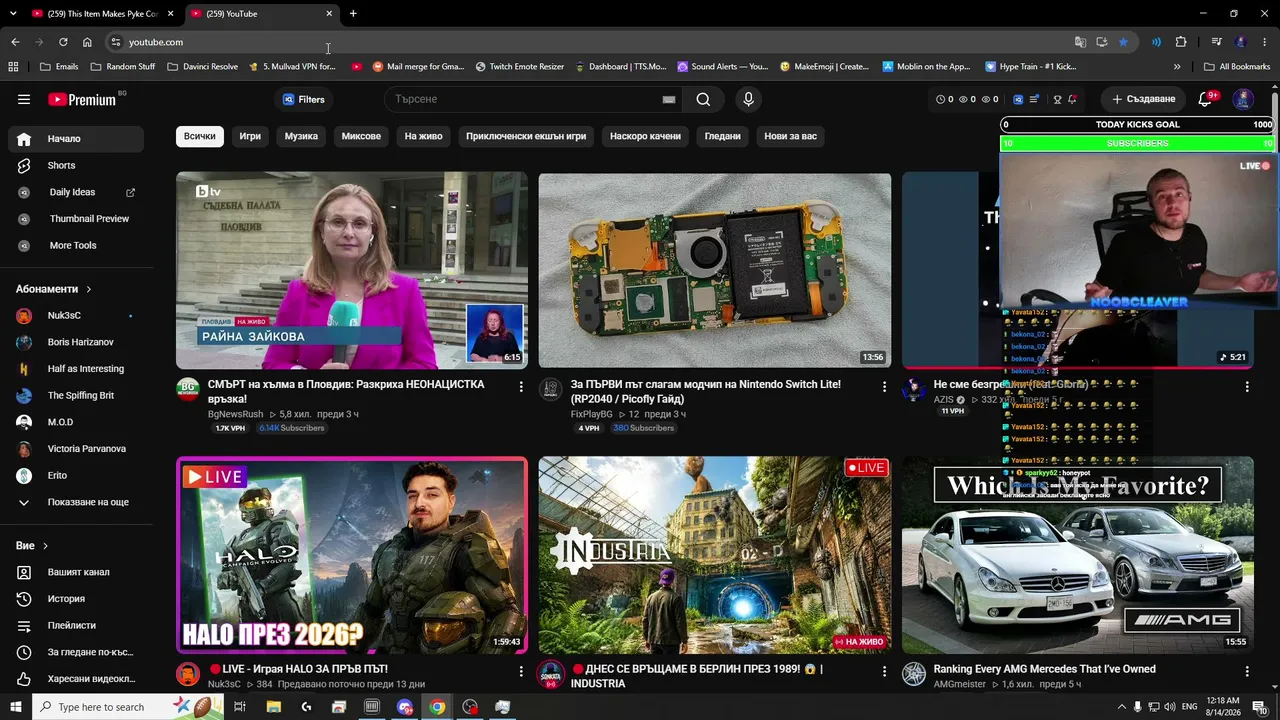Open Chrome extensions puzzle icon
The height and width of the screenshot is (720, 1280).
tap(1181, 42)
